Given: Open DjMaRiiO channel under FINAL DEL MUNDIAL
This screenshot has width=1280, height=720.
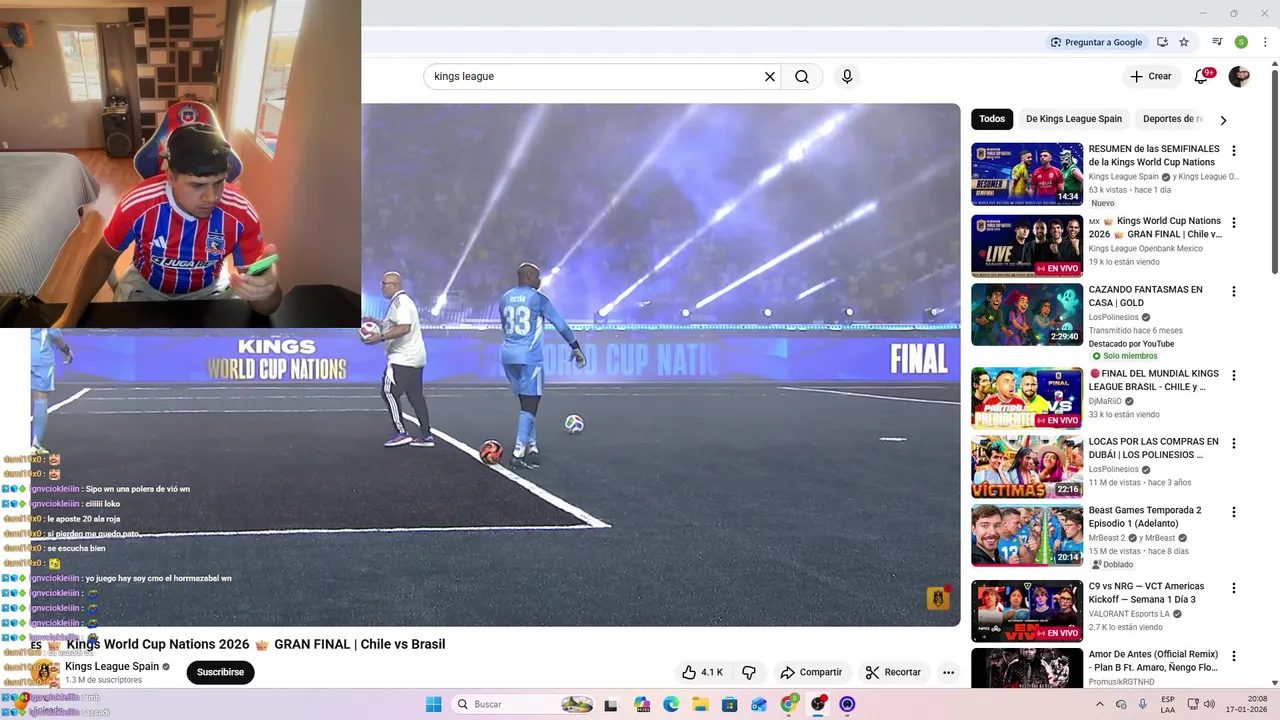Looking at the screenshot, I should click(1105, 401).
